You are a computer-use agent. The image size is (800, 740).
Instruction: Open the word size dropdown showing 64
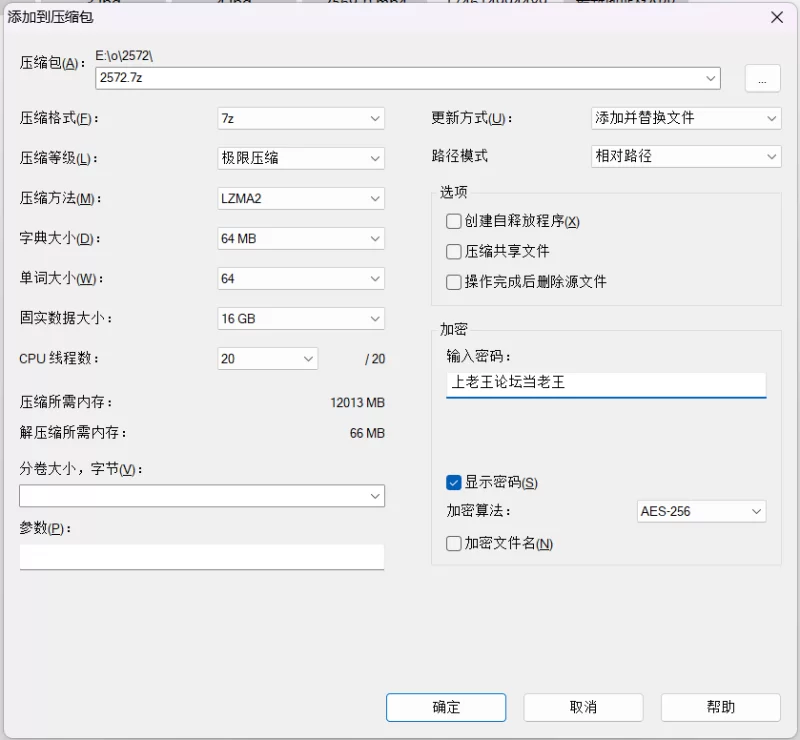coord(301,279)
